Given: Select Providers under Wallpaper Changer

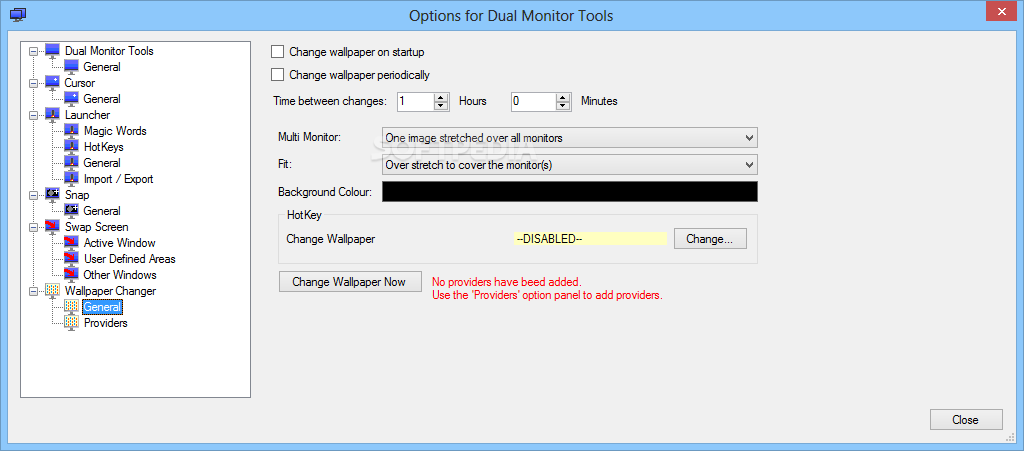Looking at the screenshot, I should point(105,322).
